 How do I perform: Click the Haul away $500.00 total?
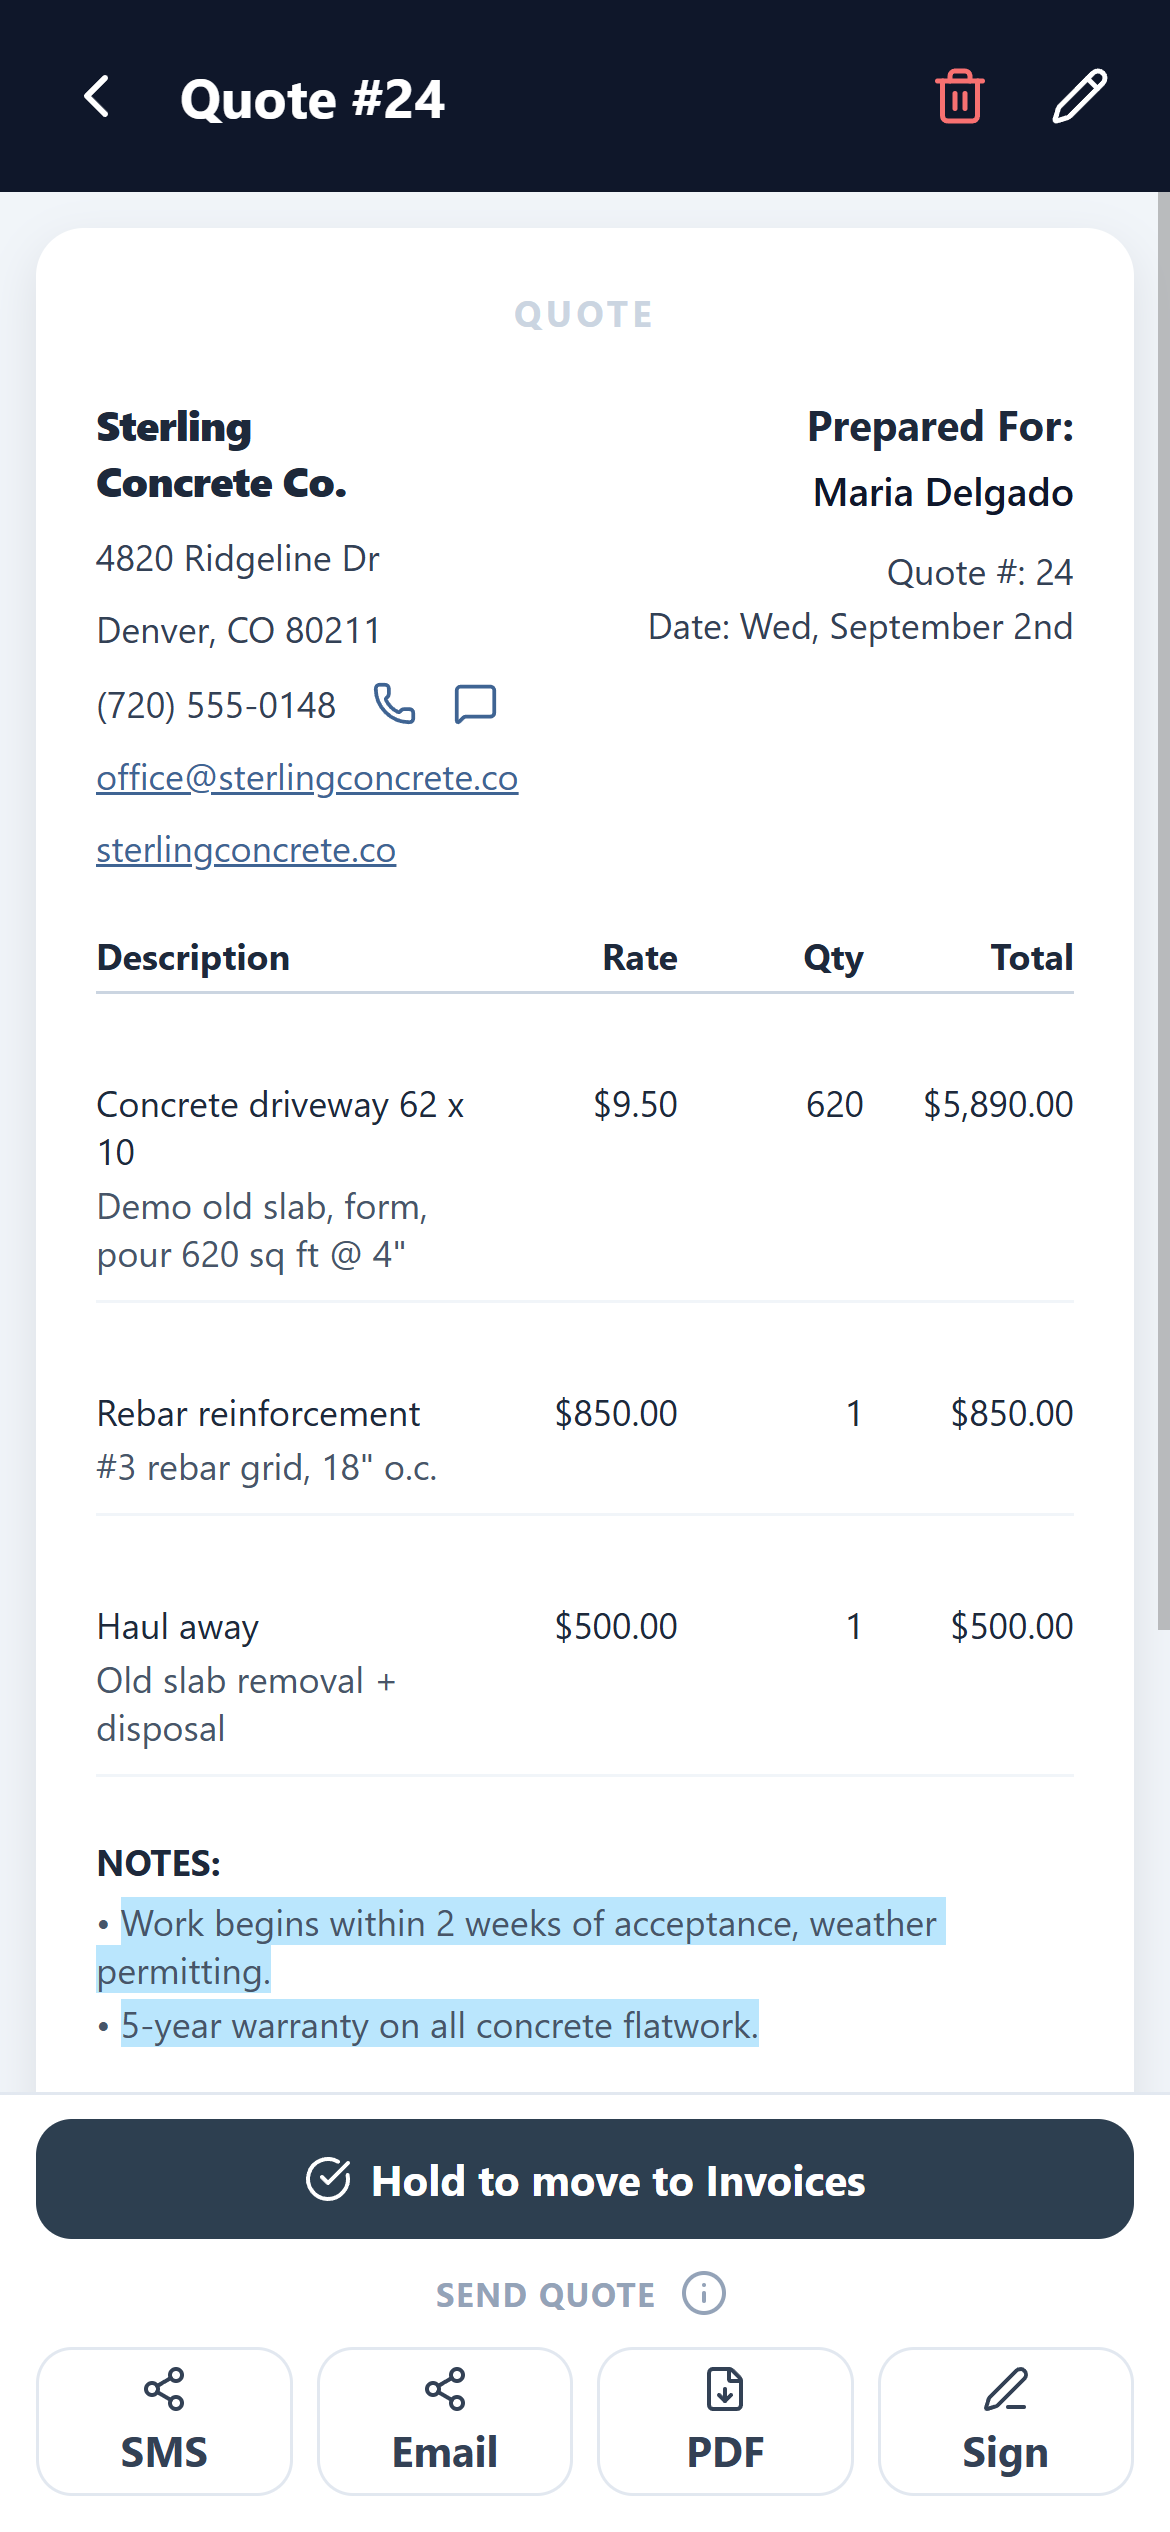pyautogui.click(x=1012, y=1627)
